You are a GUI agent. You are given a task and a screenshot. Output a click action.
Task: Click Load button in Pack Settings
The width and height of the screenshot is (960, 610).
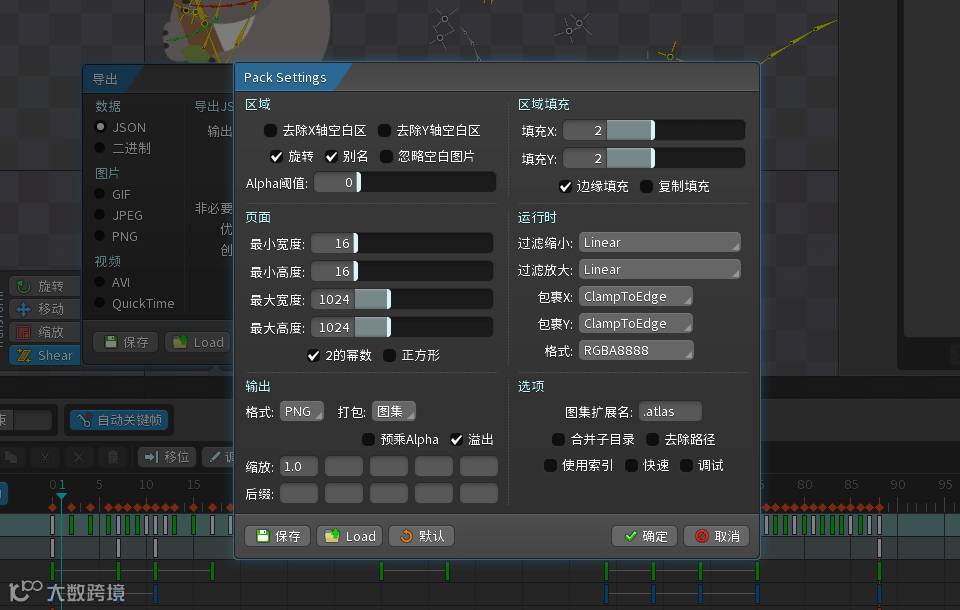point(350,536)
